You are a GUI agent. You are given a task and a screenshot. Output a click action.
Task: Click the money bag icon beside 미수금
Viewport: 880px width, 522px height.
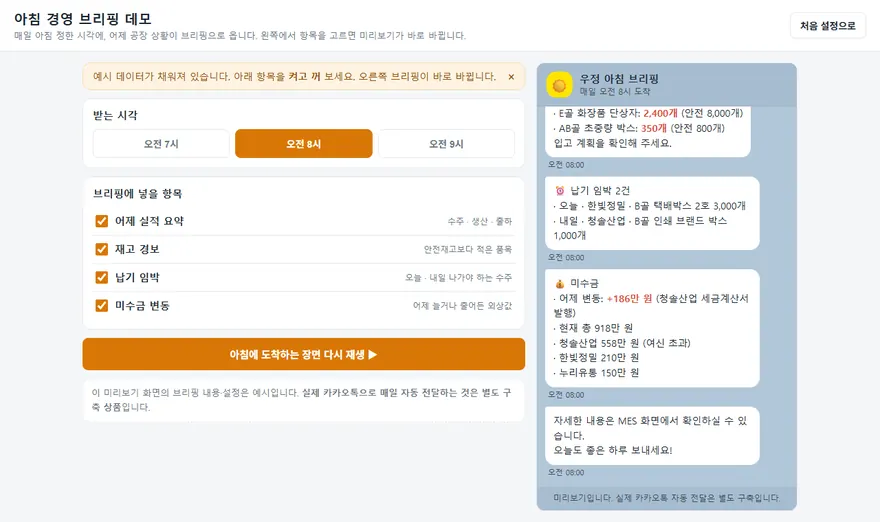(560, 283)
